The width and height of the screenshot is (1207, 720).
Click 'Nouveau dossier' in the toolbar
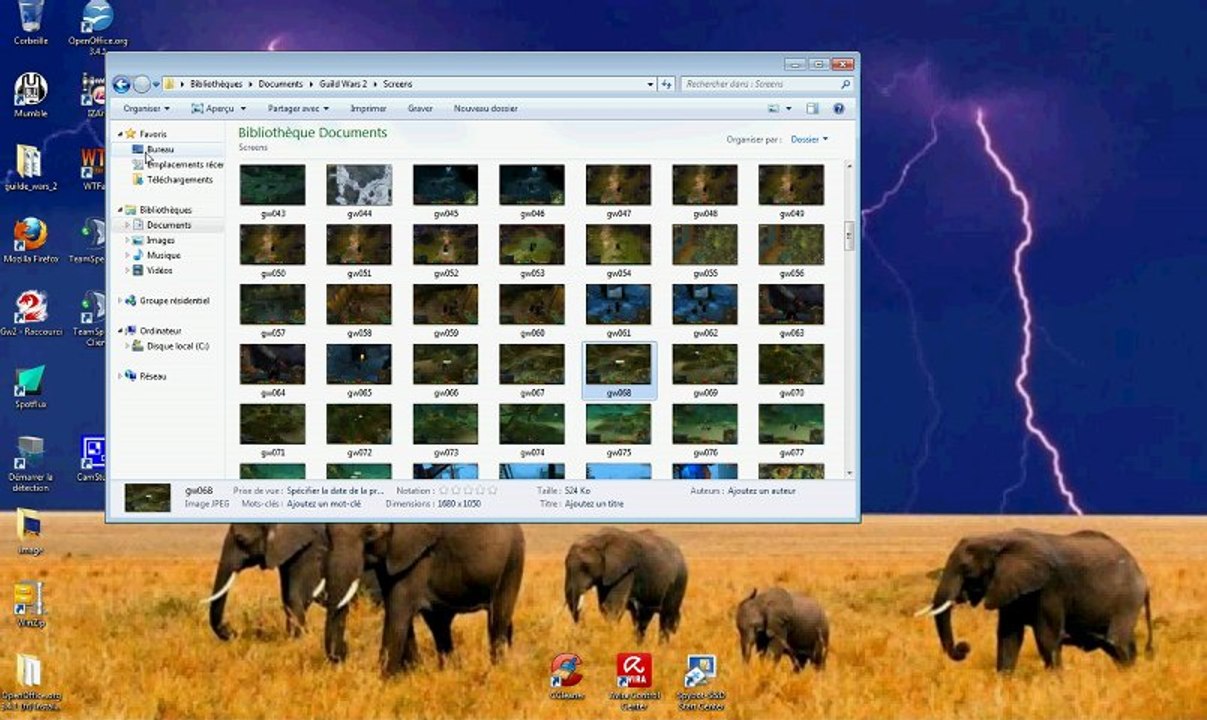pos(485,108)
